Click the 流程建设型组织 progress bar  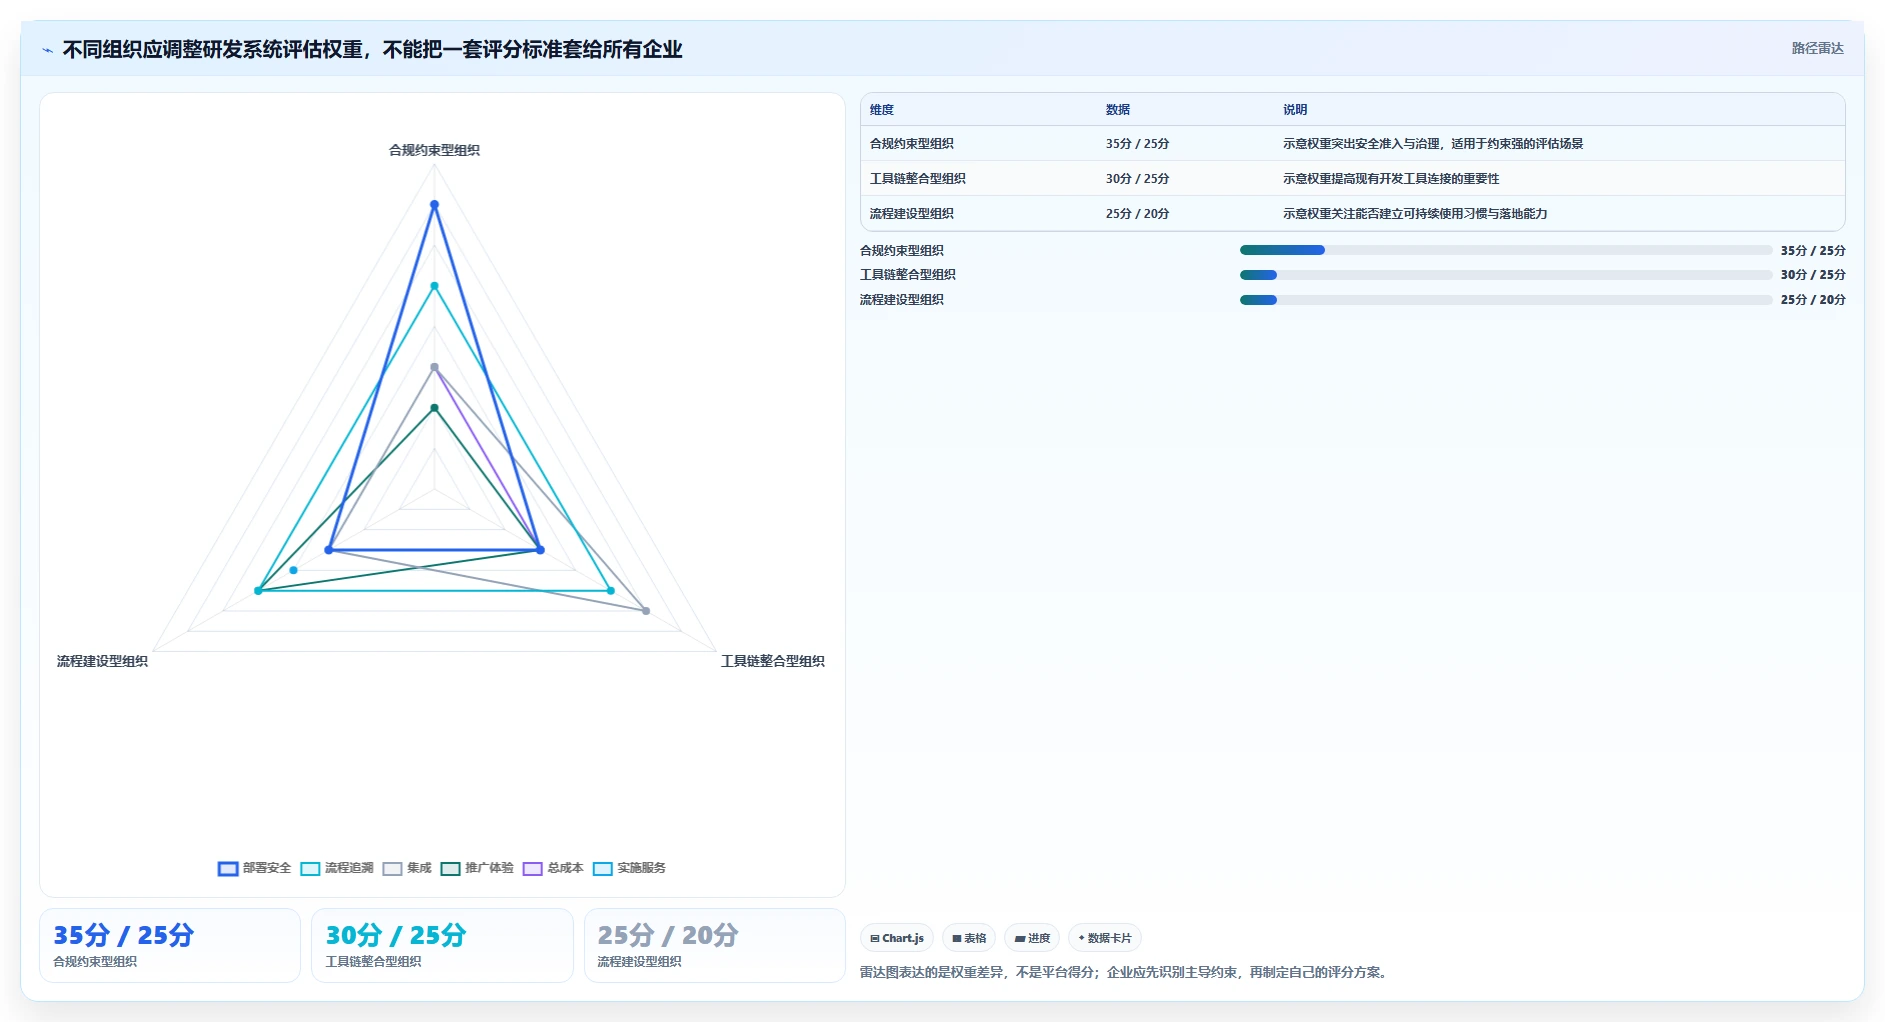click(x=1506, y=300)
